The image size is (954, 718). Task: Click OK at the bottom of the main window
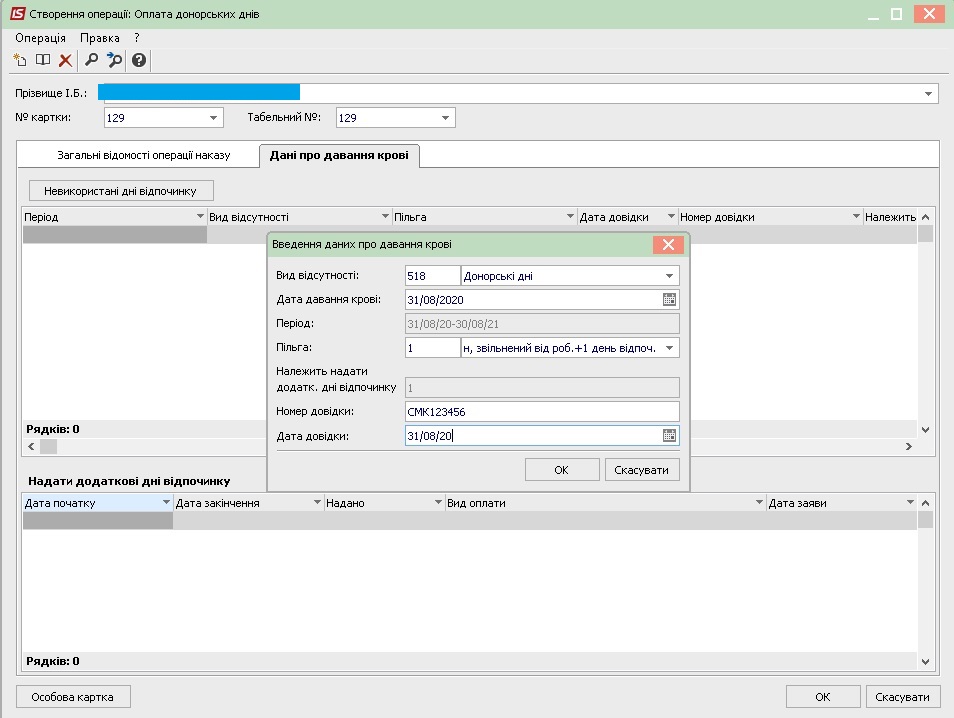[x=823, y=697]
